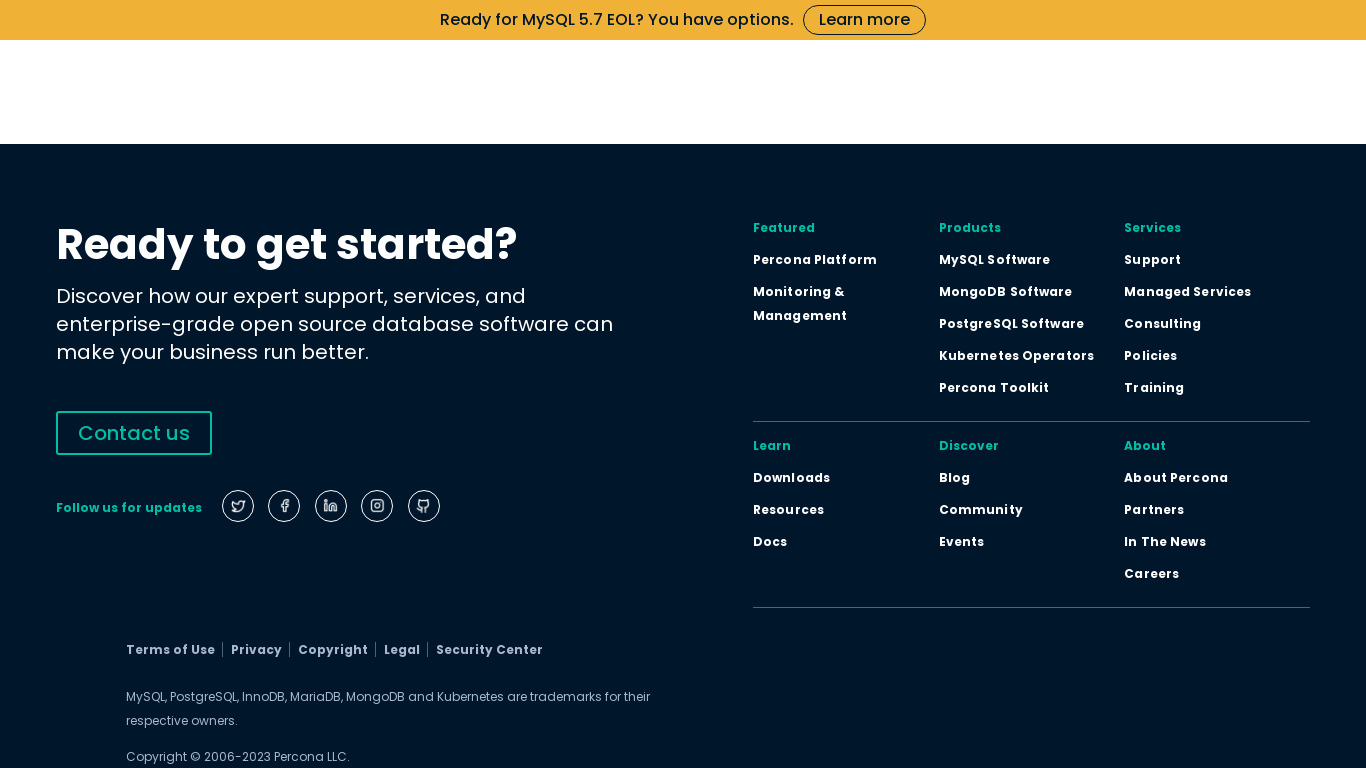The width and height of the screenshot is (1366, 768).
Task: Go to Percona's GitHub icon
Action: point(424,506)
